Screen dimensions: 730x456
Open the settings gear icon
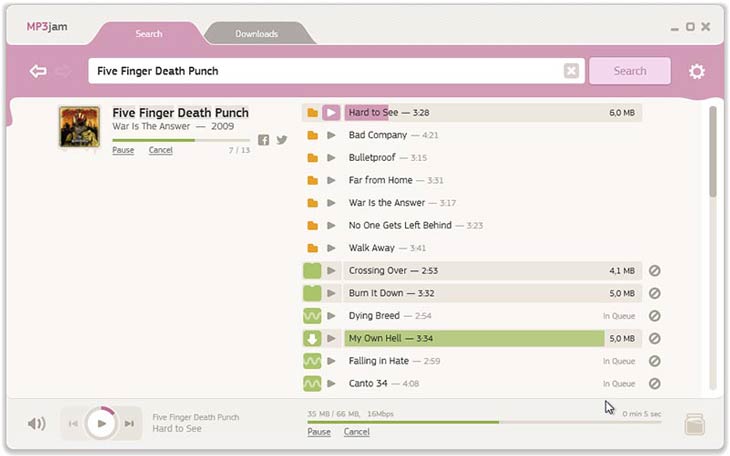tap(696, 71)
